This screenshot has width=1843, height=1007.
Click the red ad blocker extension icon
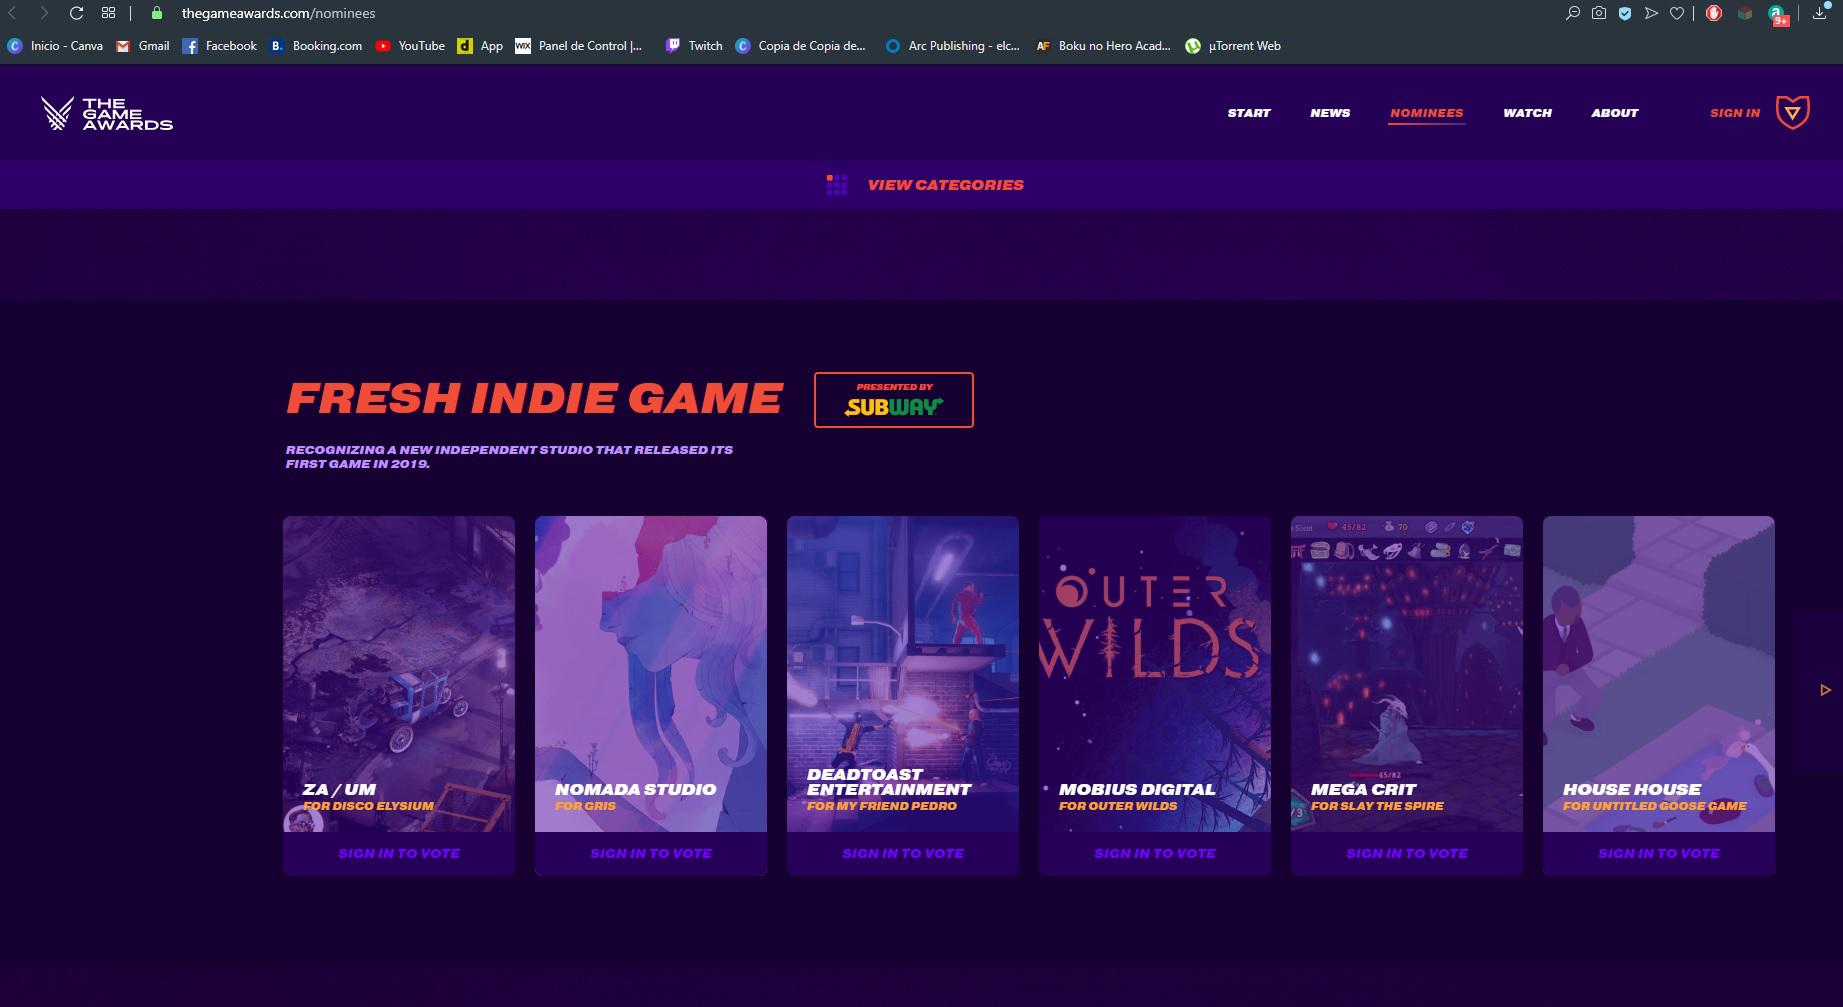coord(1713,13)
